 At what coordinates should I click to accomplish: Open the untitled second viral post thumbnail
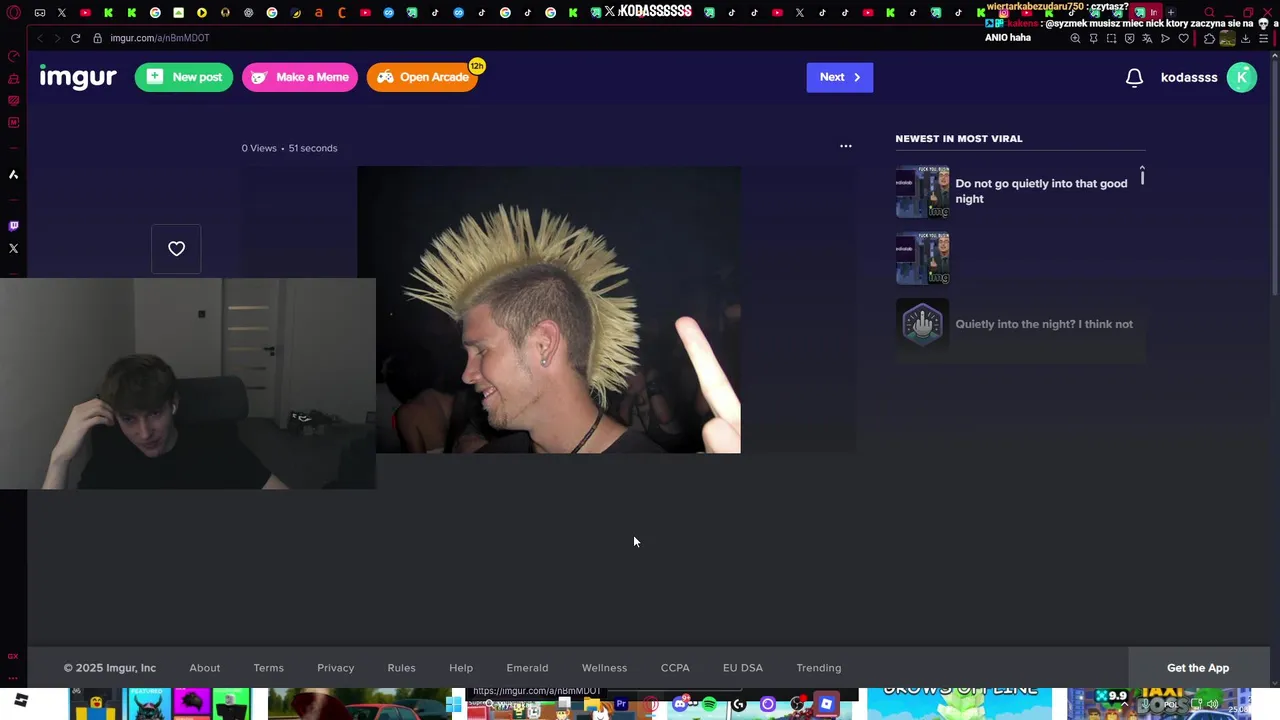(x=922, y=258)
